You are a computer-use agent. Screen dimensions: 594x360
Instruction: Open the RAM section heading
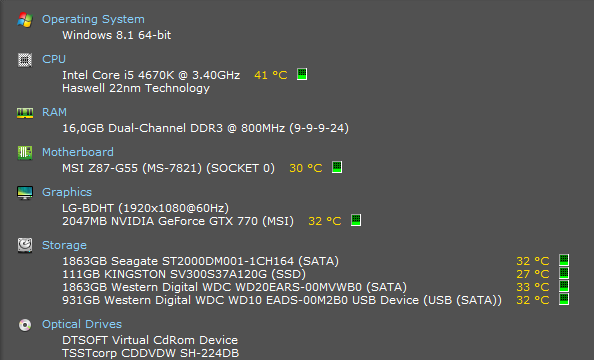point(54,112)
